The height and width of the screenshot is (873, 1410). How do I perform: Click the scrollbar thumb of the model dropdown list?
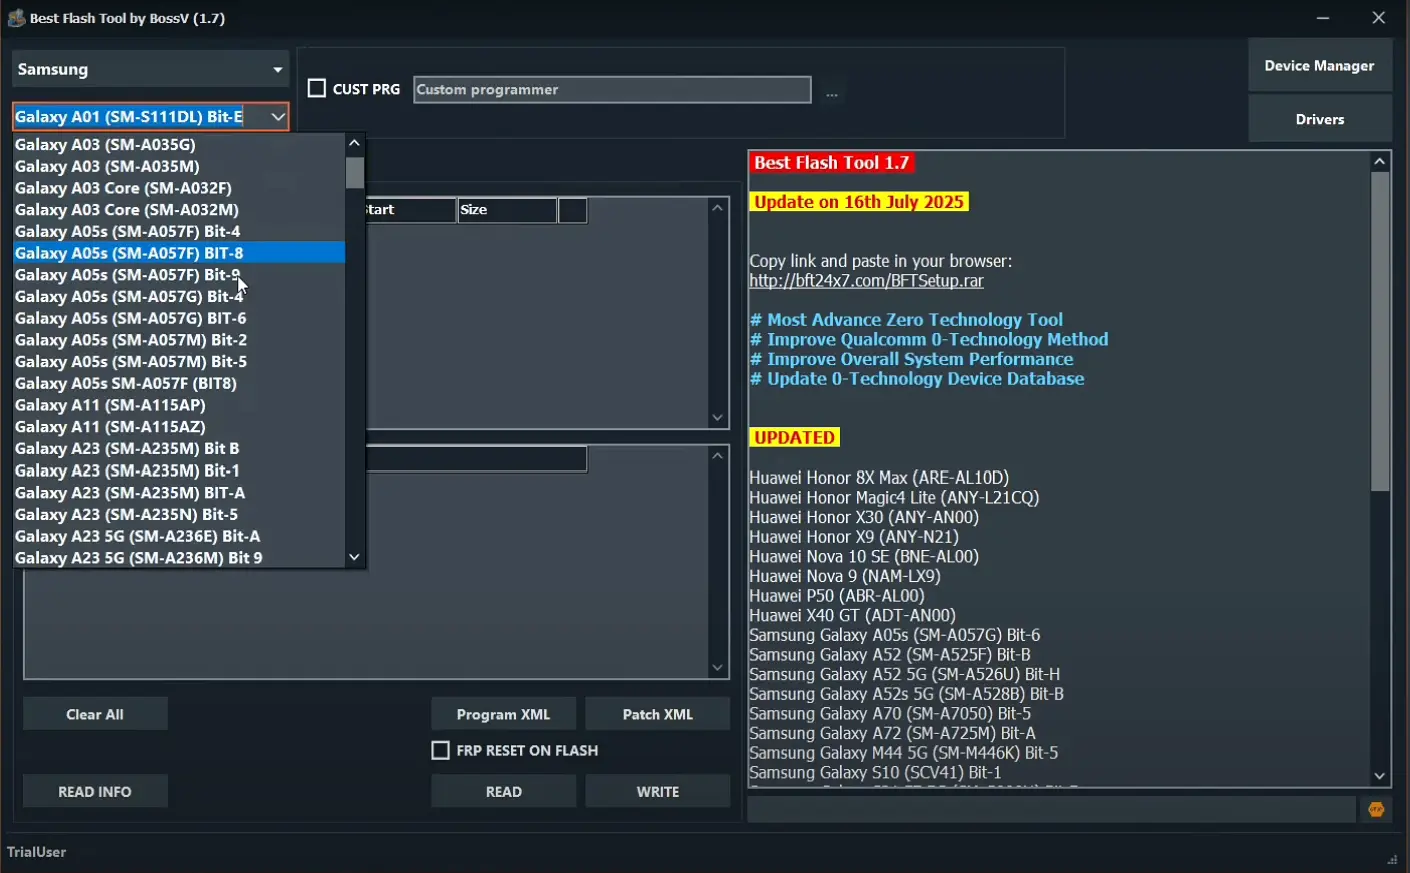click(355, 172)
